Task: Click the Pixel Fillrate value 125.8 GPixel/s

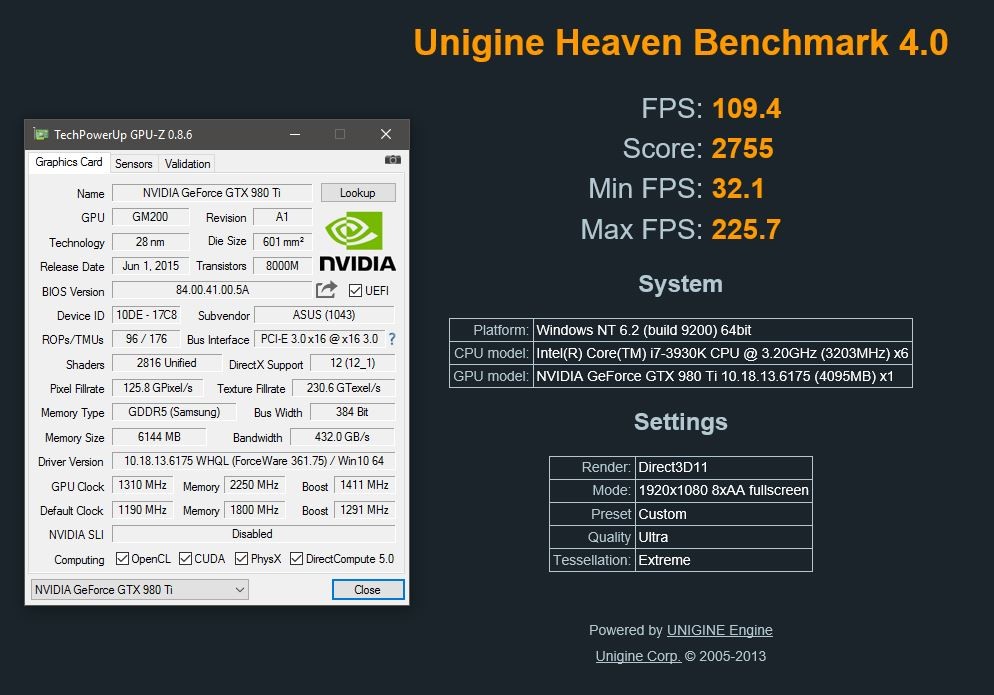Action: click(x=158, y=388)
